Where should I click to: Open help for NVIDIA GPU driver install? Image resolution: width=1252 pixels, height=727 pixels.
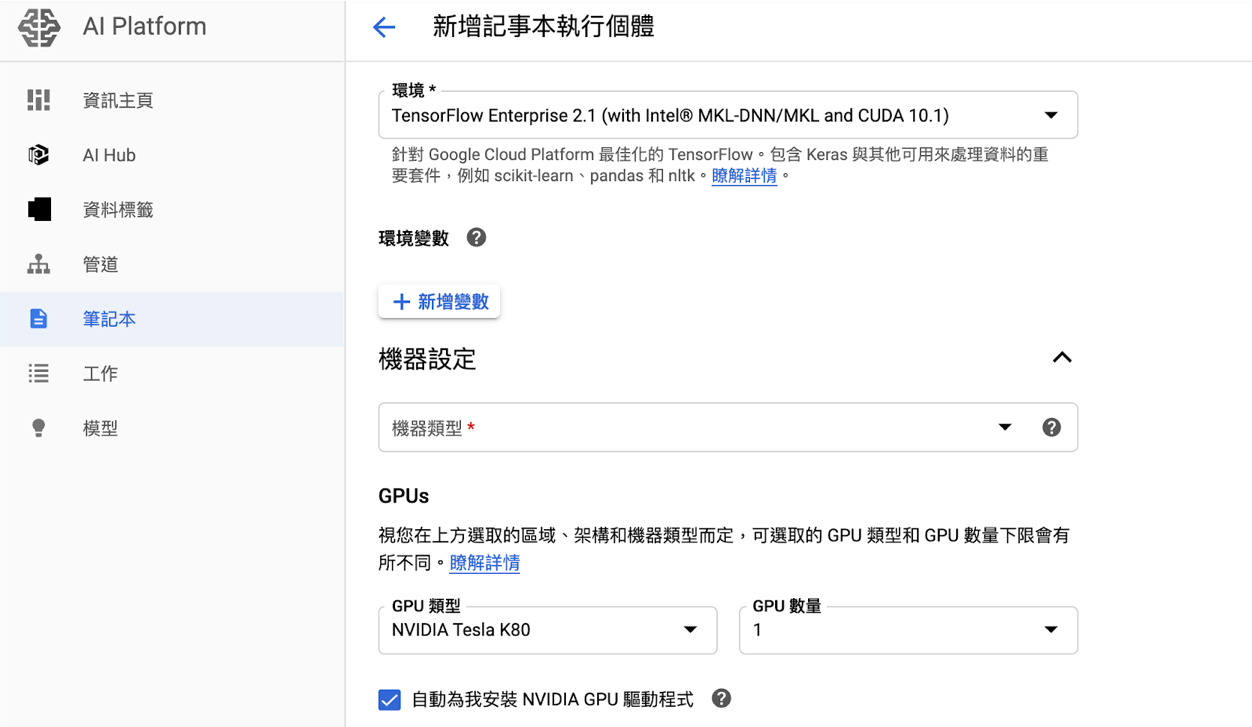(721, 699)
